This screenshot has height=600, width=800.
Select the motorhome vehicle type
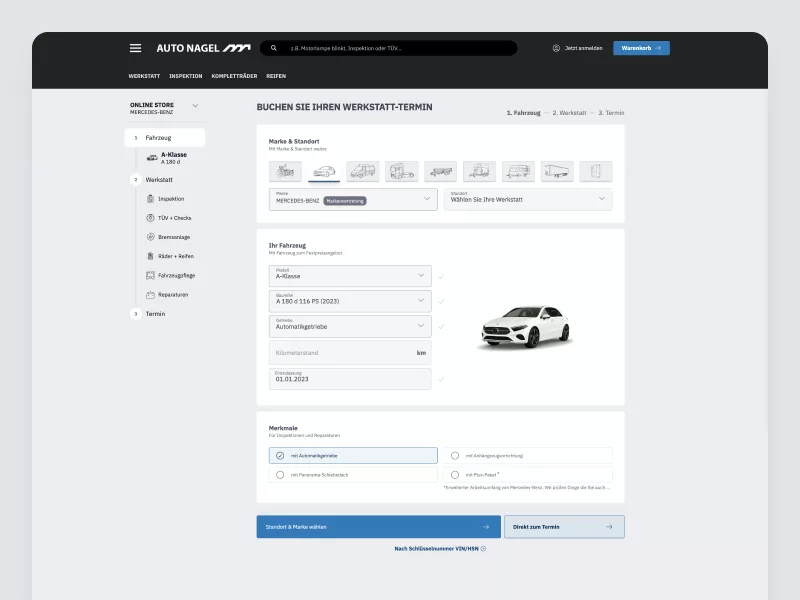pos(518,171)
